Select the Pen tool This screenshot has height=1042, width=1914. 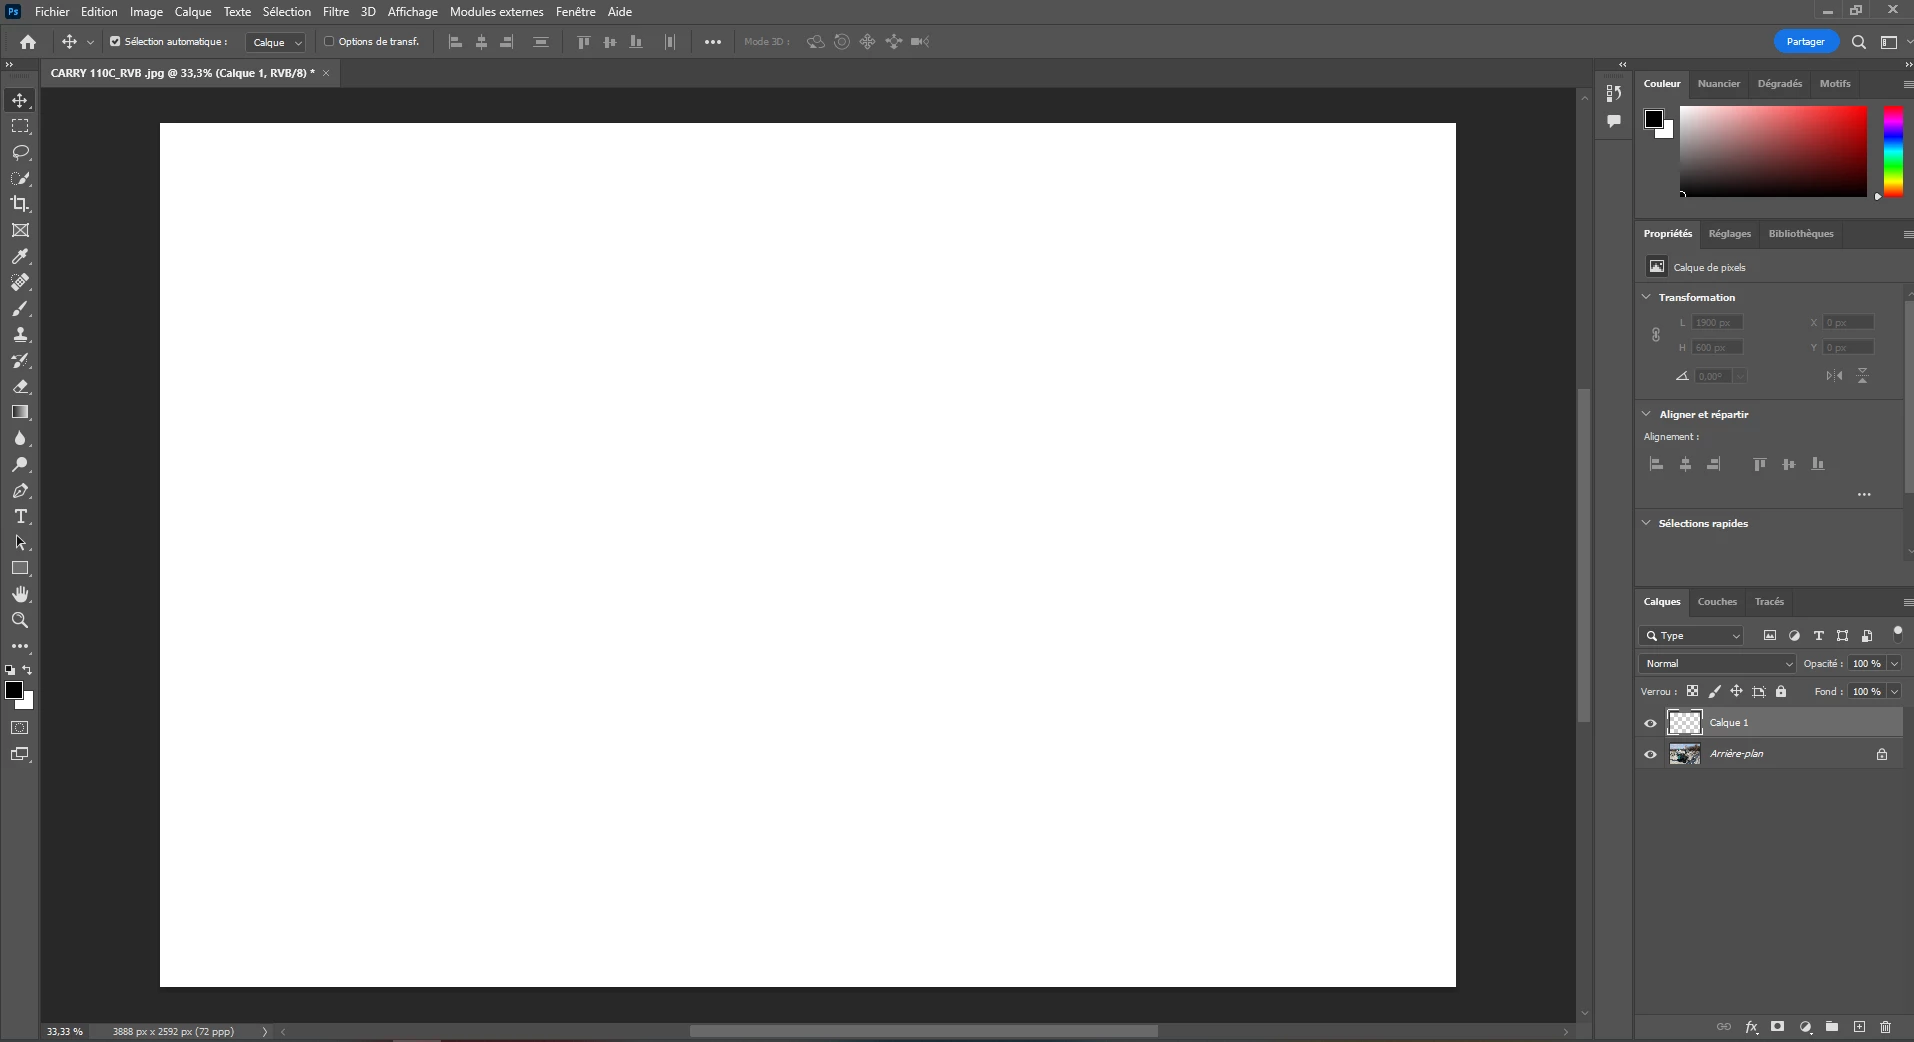coord(20,490)
